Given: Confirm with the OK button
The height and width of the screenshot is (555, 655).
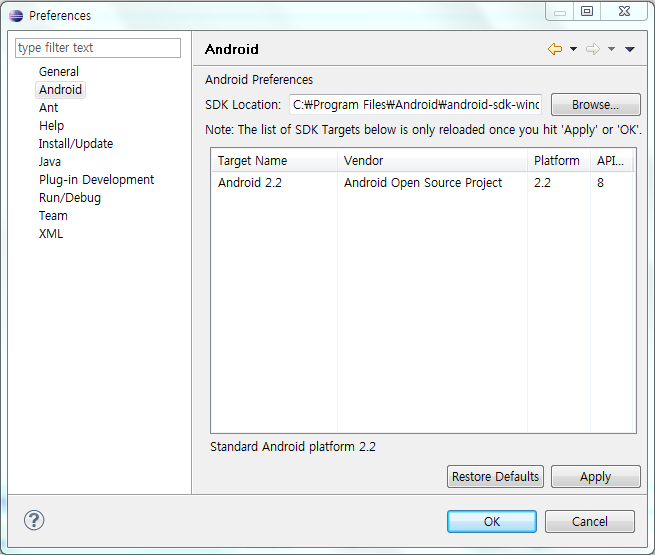Looking at the screenshot, I should pyautogui.click(x=492, y=521).
